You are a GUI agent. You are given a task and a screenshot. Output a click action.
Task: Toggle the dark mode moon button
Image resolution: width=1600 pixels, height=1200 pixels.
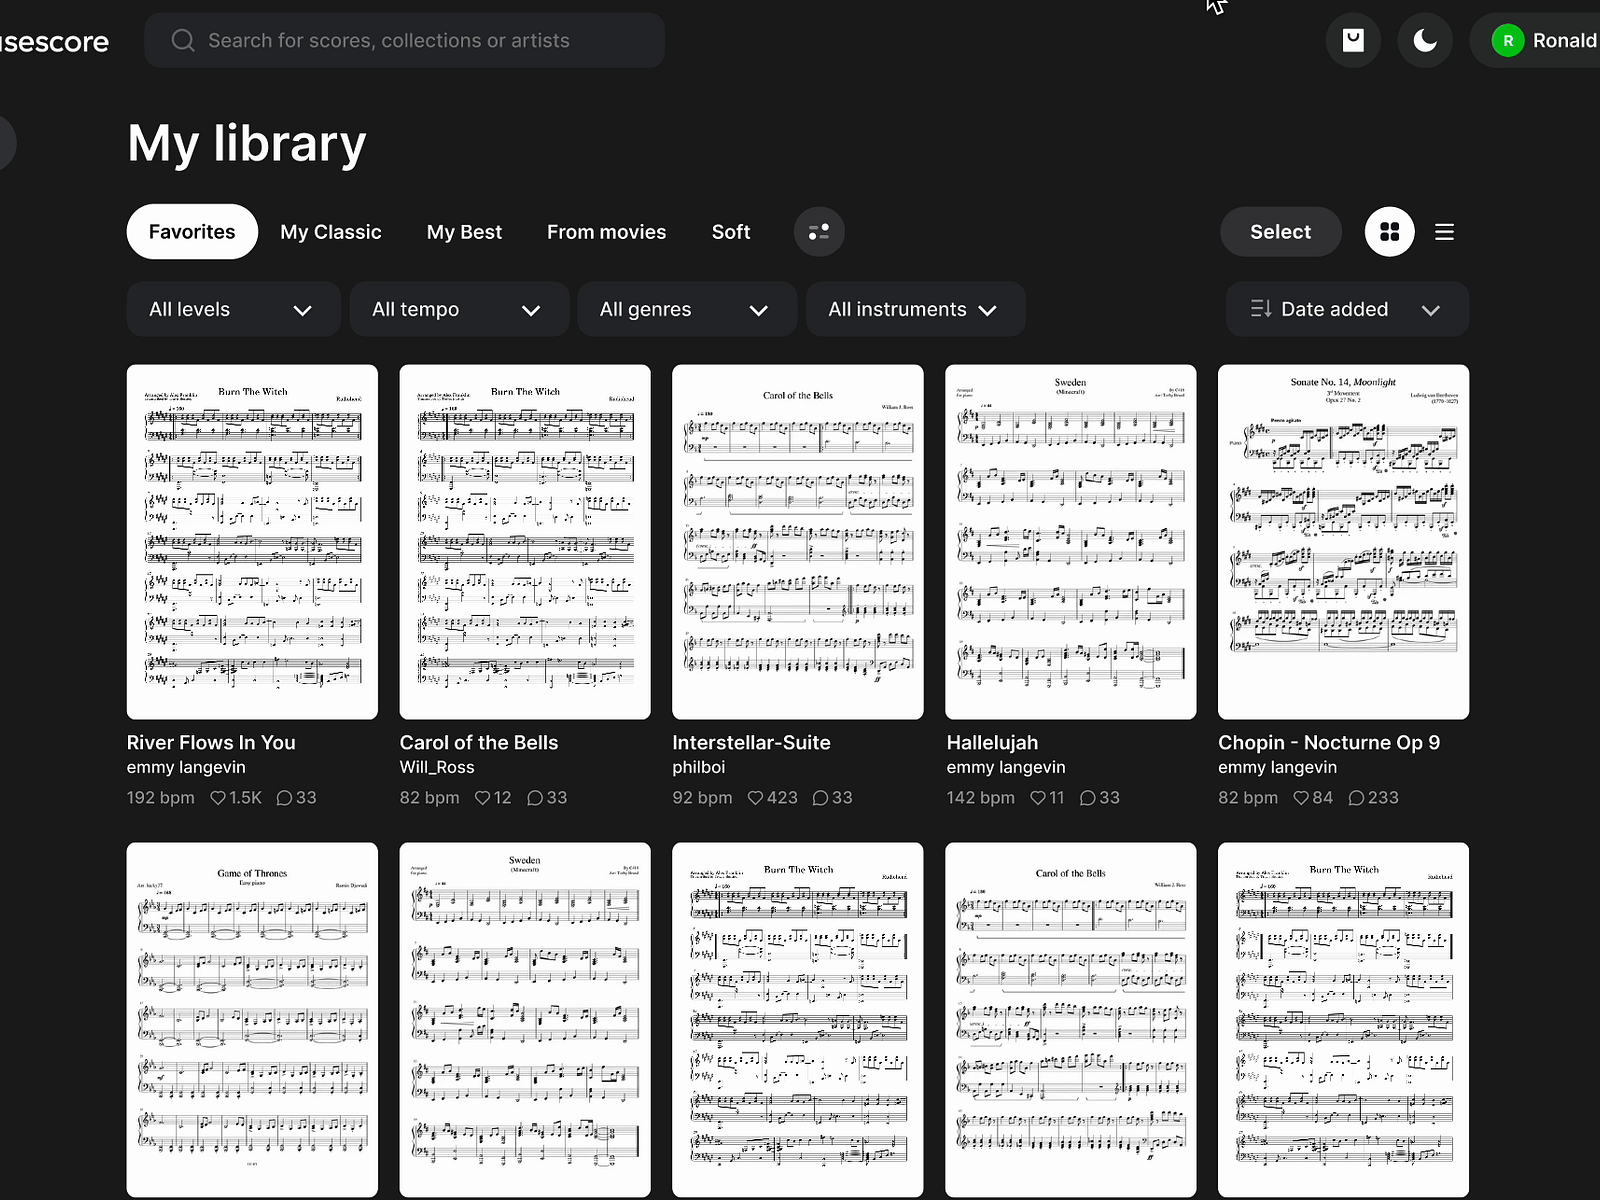[1425, 40]
